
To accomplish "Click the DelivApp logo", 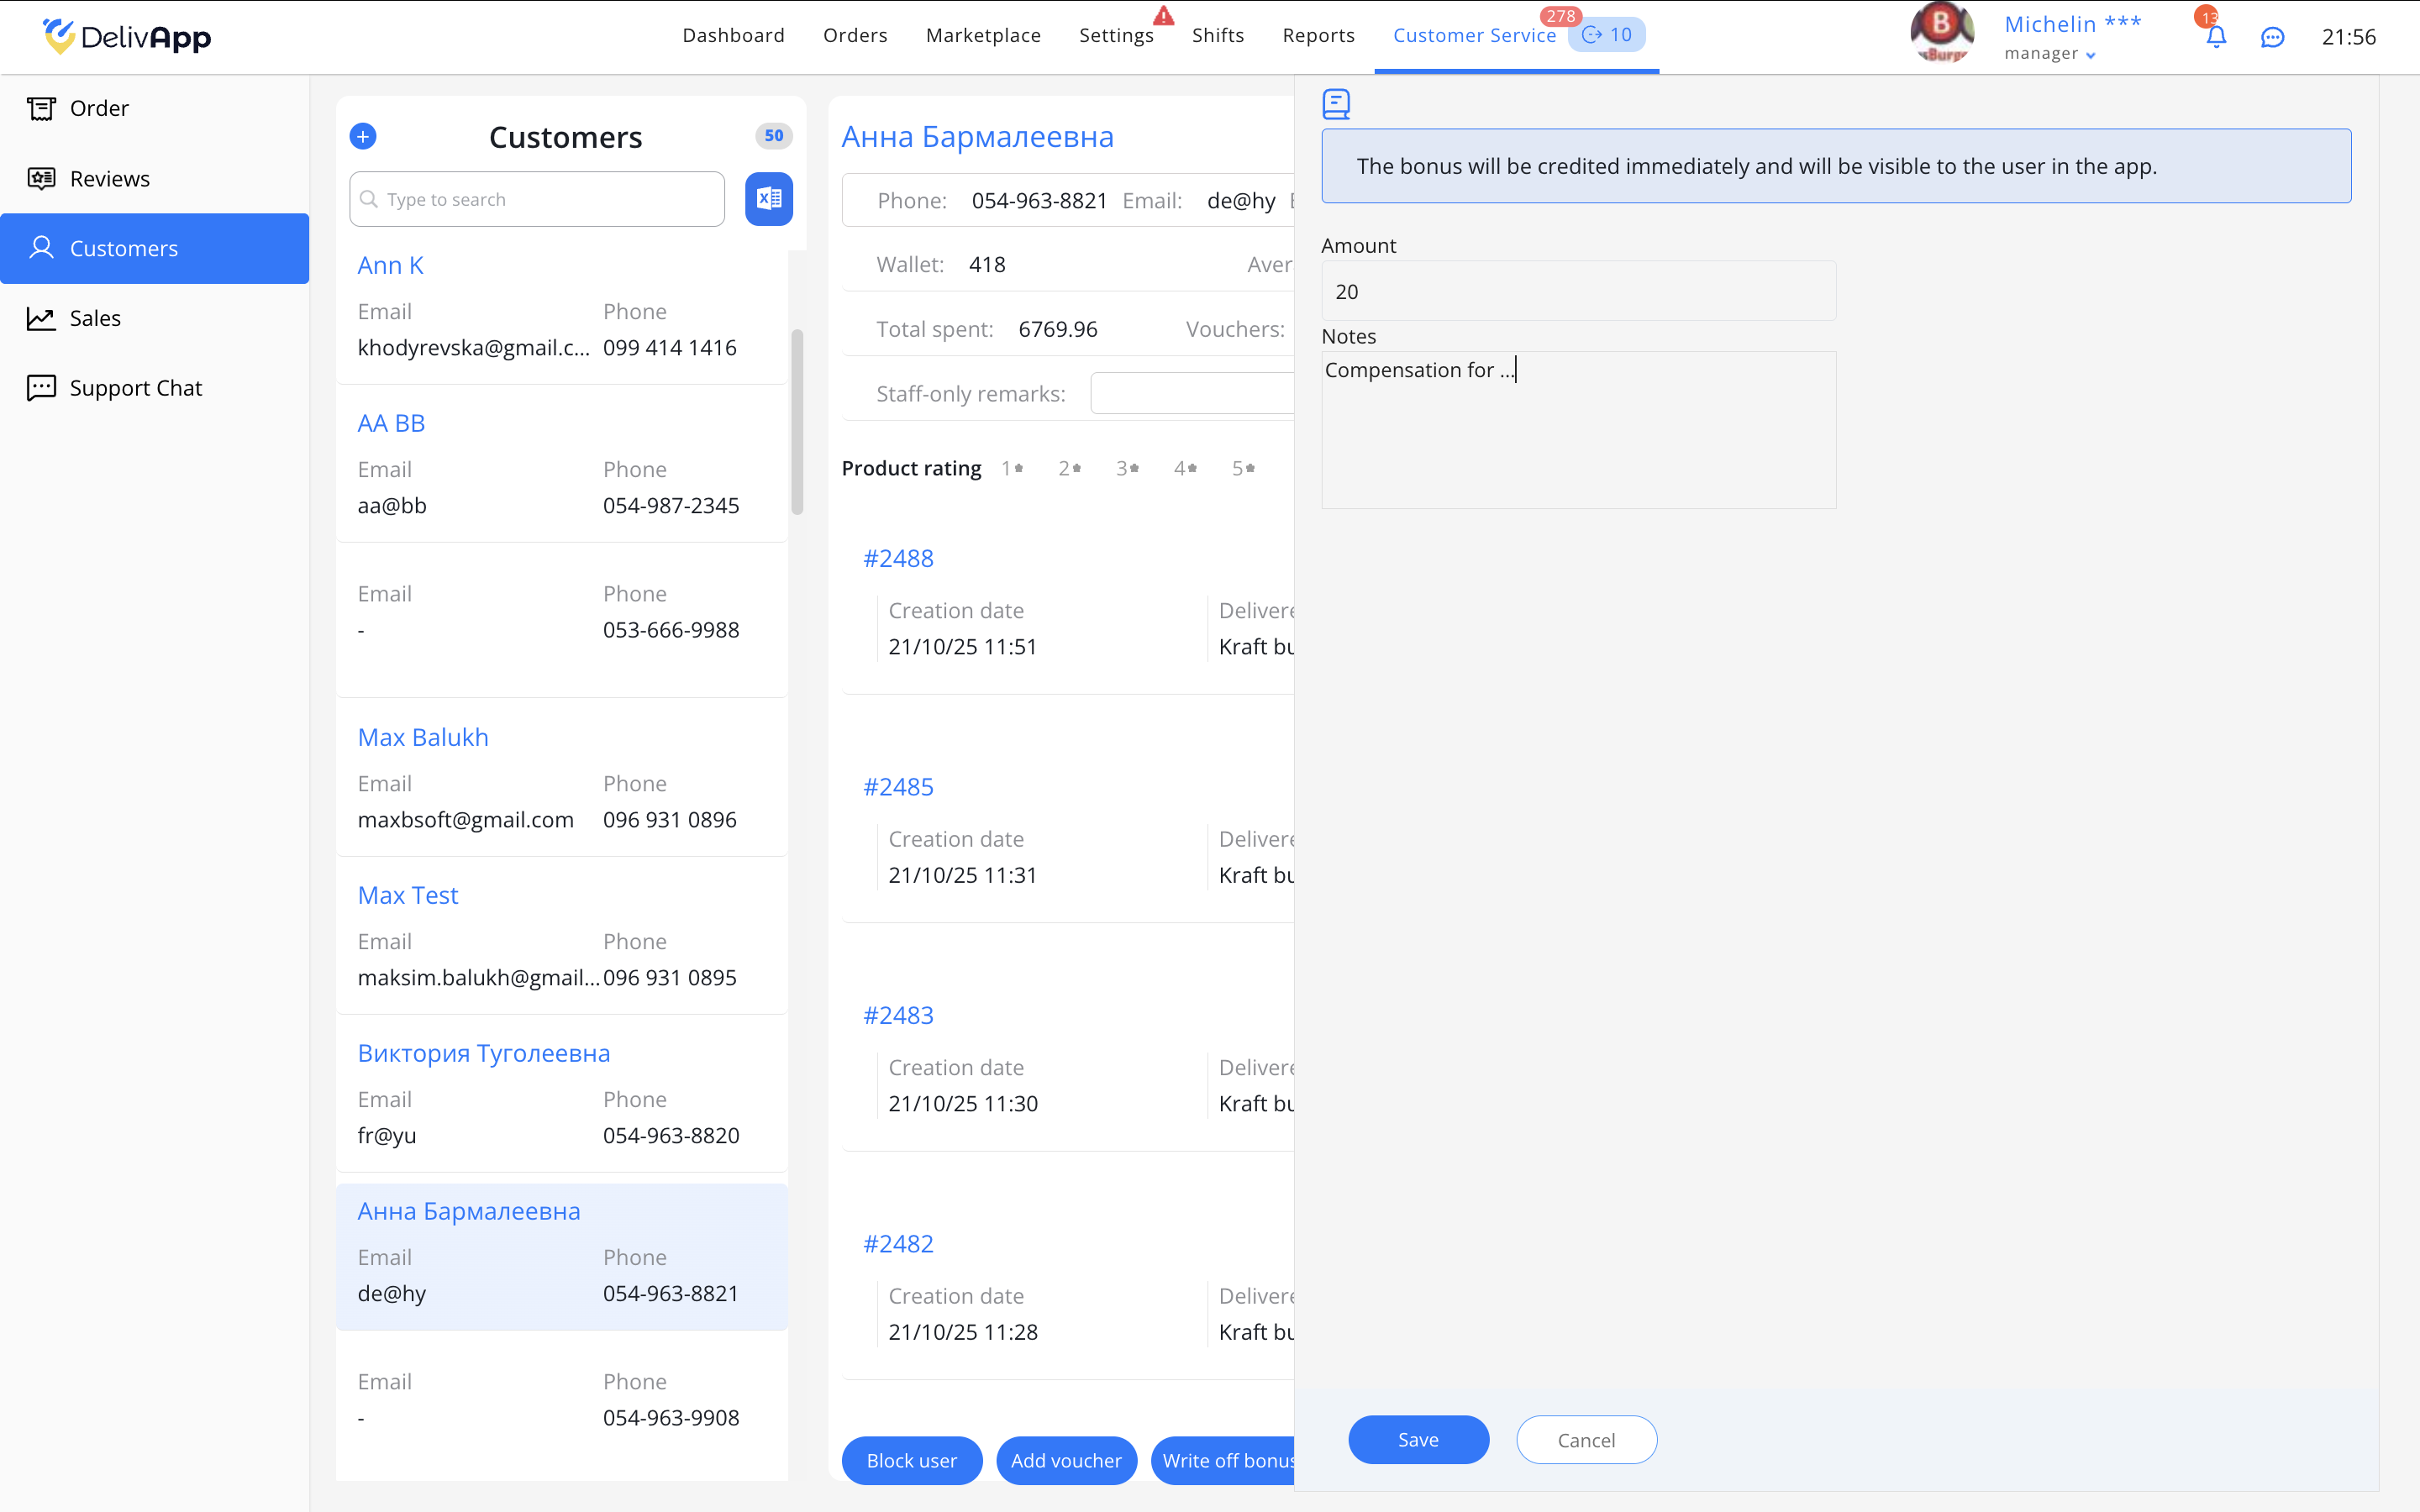I will 127,37.
